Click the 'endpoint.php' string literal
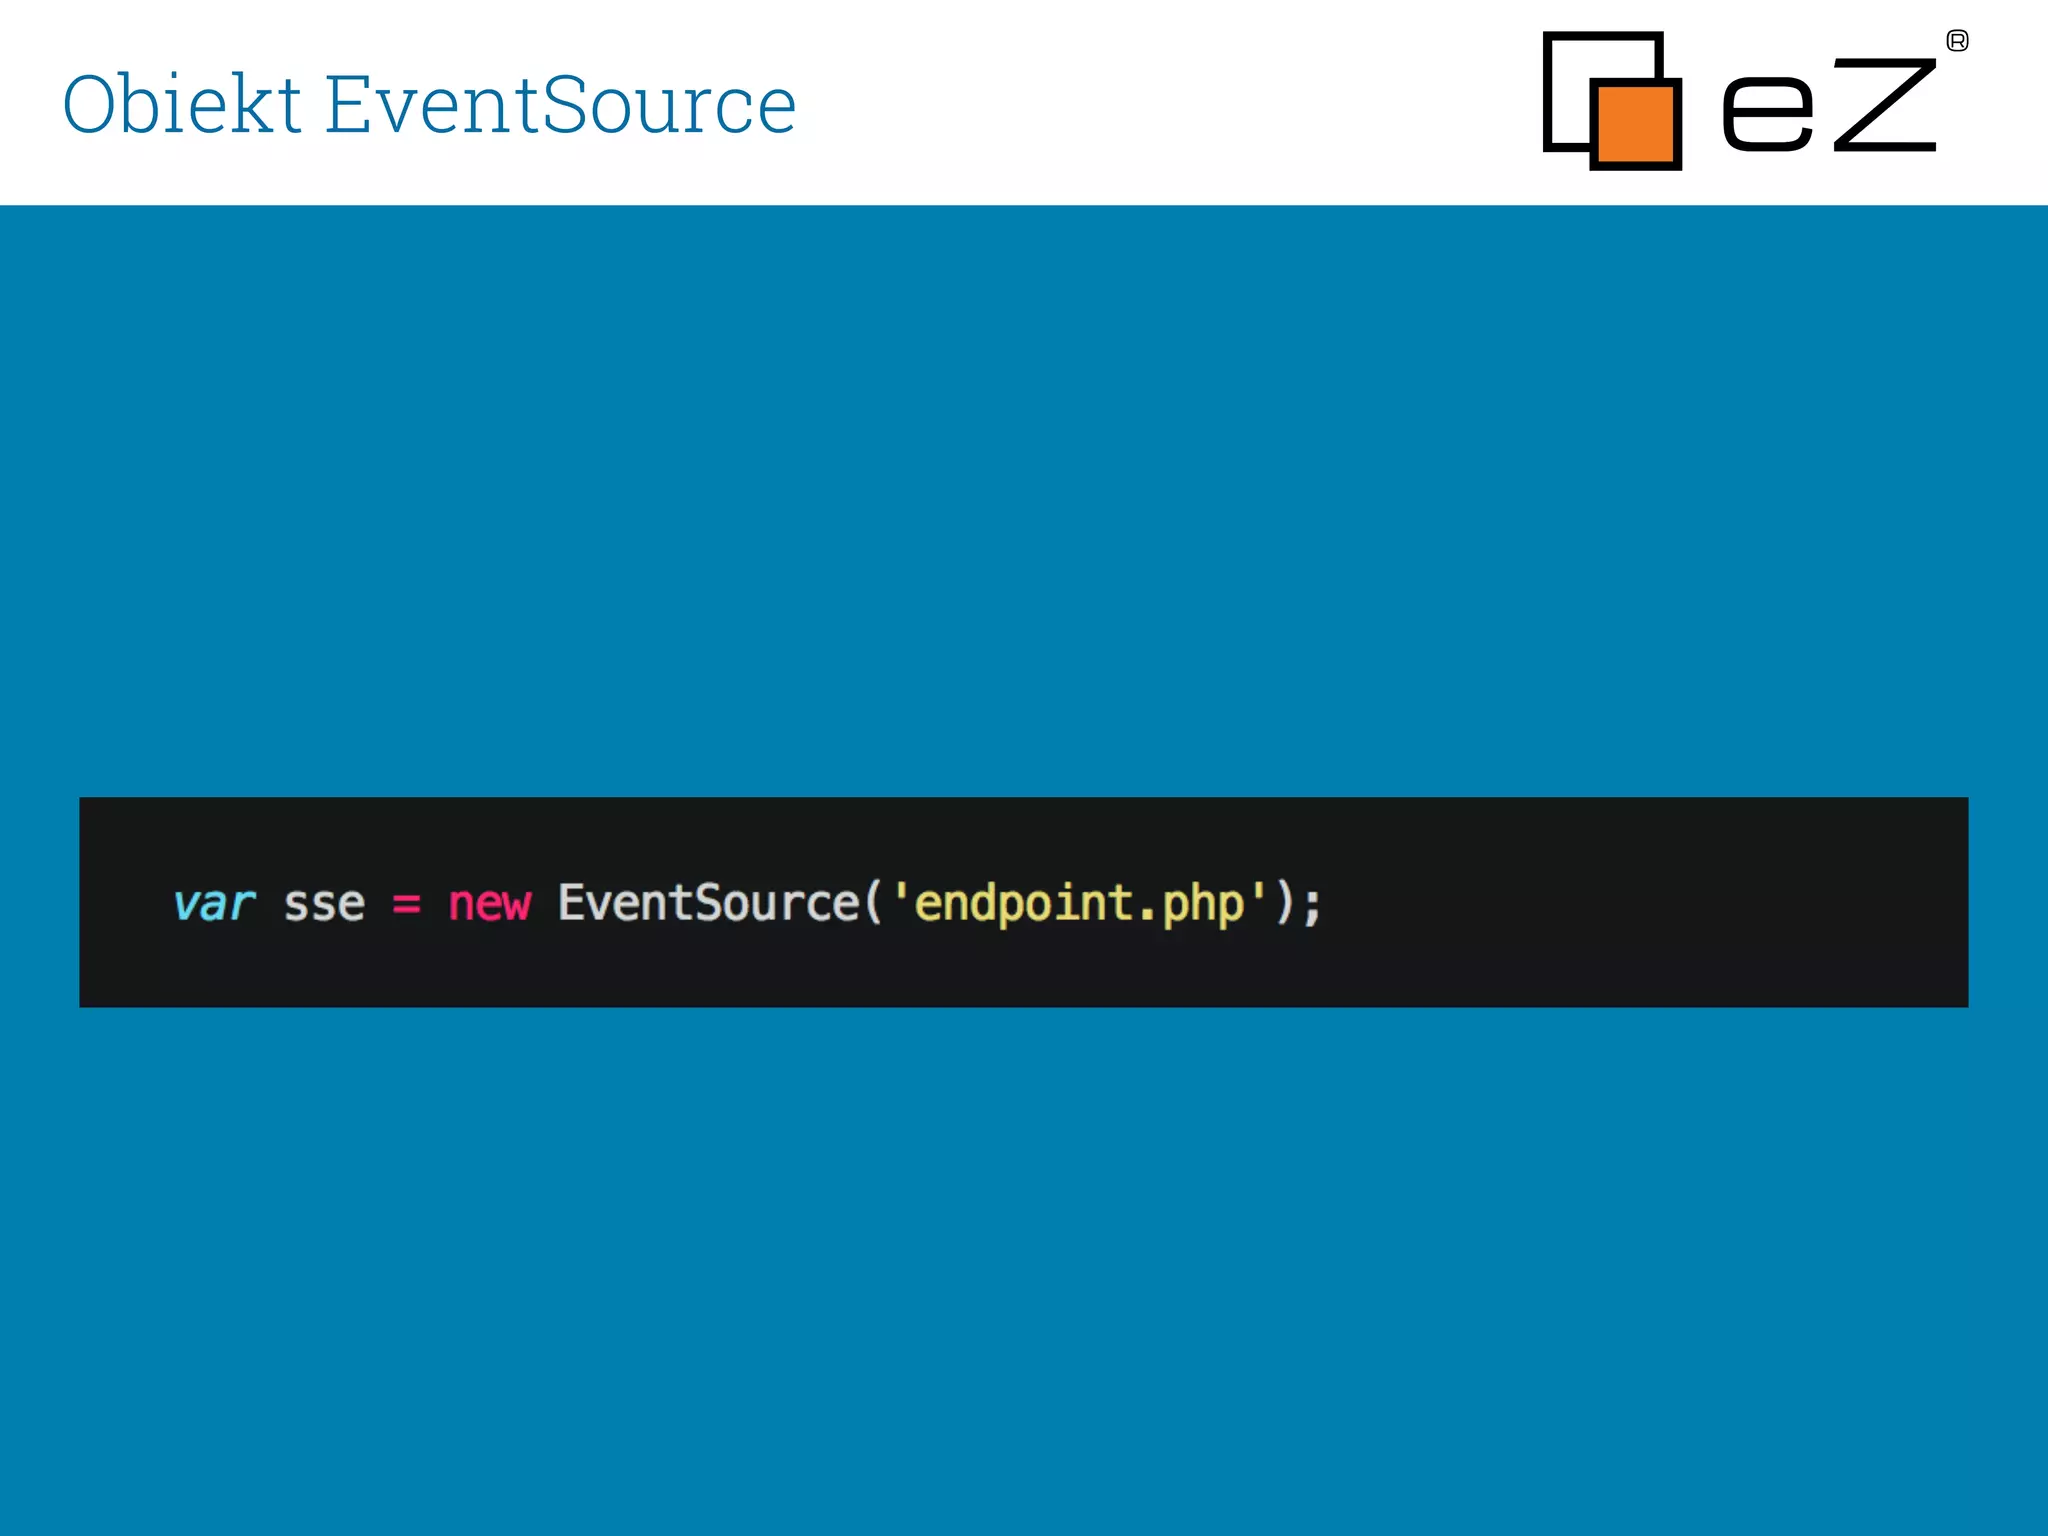Screen dimensions: 2048x1536 click(1079, 905)
